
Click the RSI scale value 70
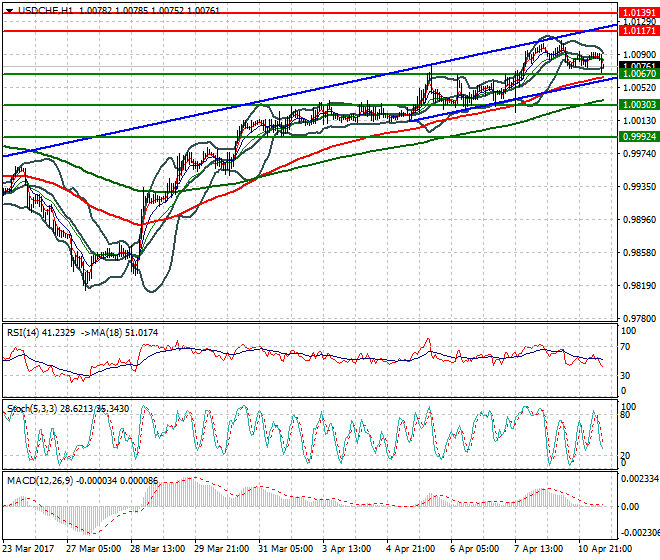pyautogui.click(x=625, y=347)
